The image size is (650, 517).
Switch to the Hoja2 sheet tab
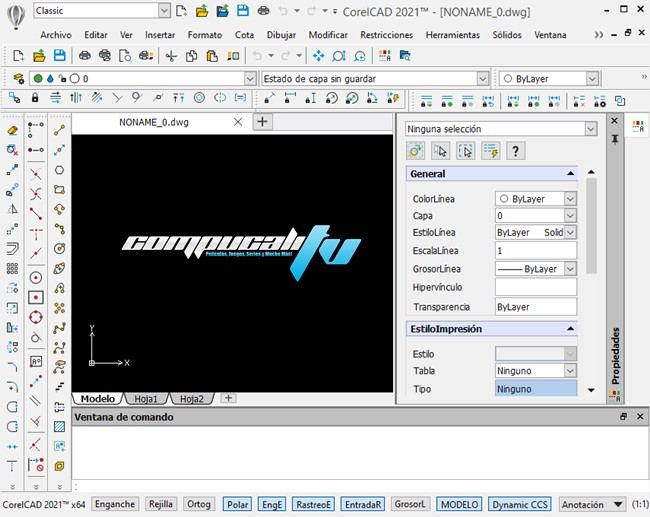coord(192,399)
